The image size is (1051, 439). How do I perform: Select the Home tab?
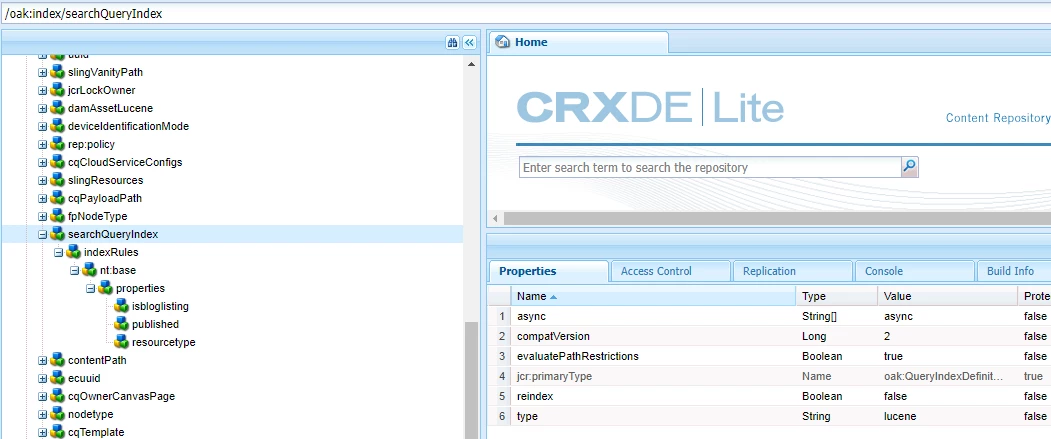pos(578,42)
